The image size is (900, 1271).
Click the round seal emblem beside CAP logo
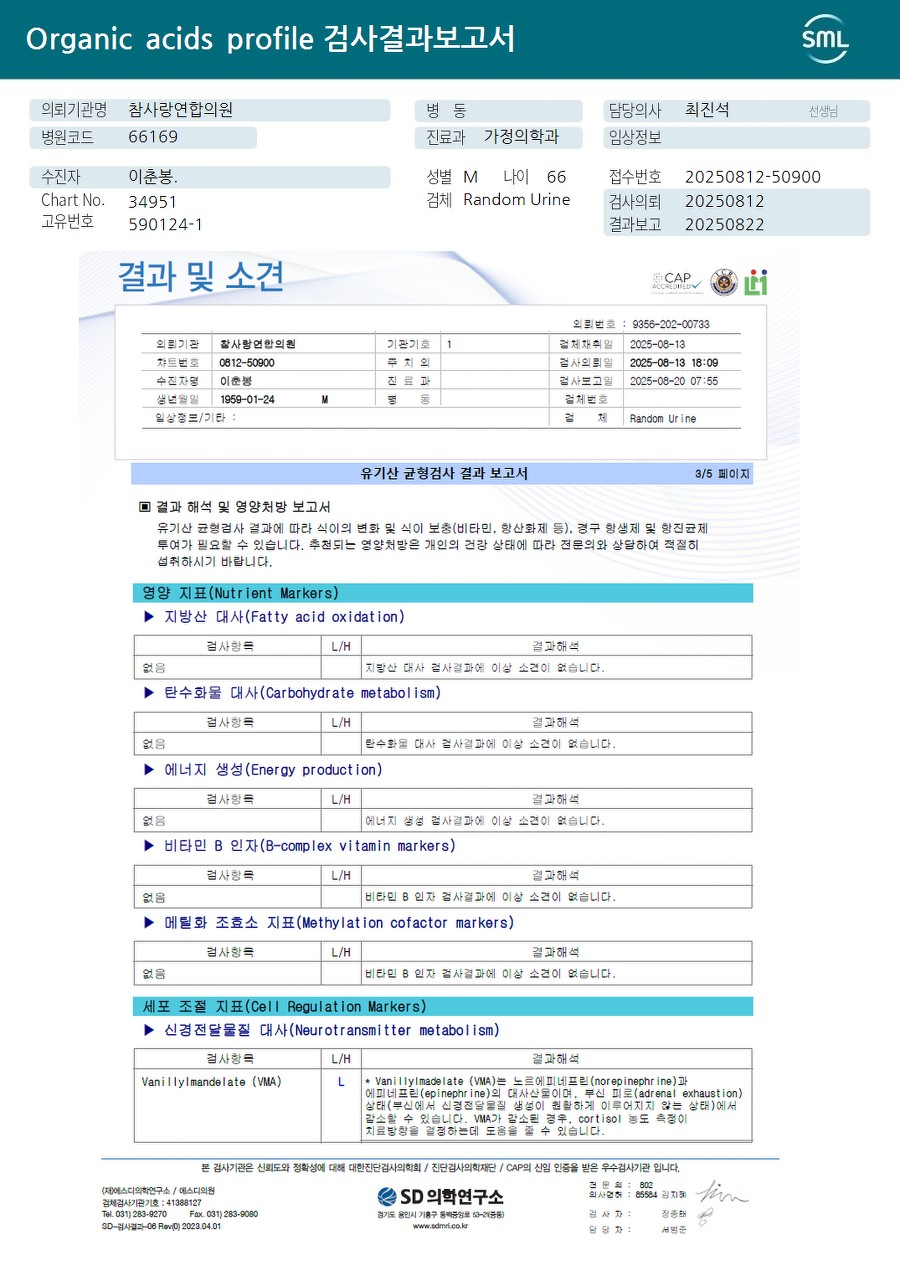click(x=723, y=282)
